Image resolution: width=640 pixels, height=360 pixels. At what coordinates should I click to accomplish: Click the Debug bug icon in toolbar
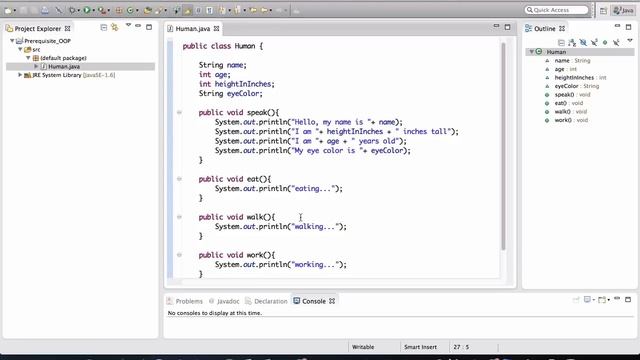(72, 10)
